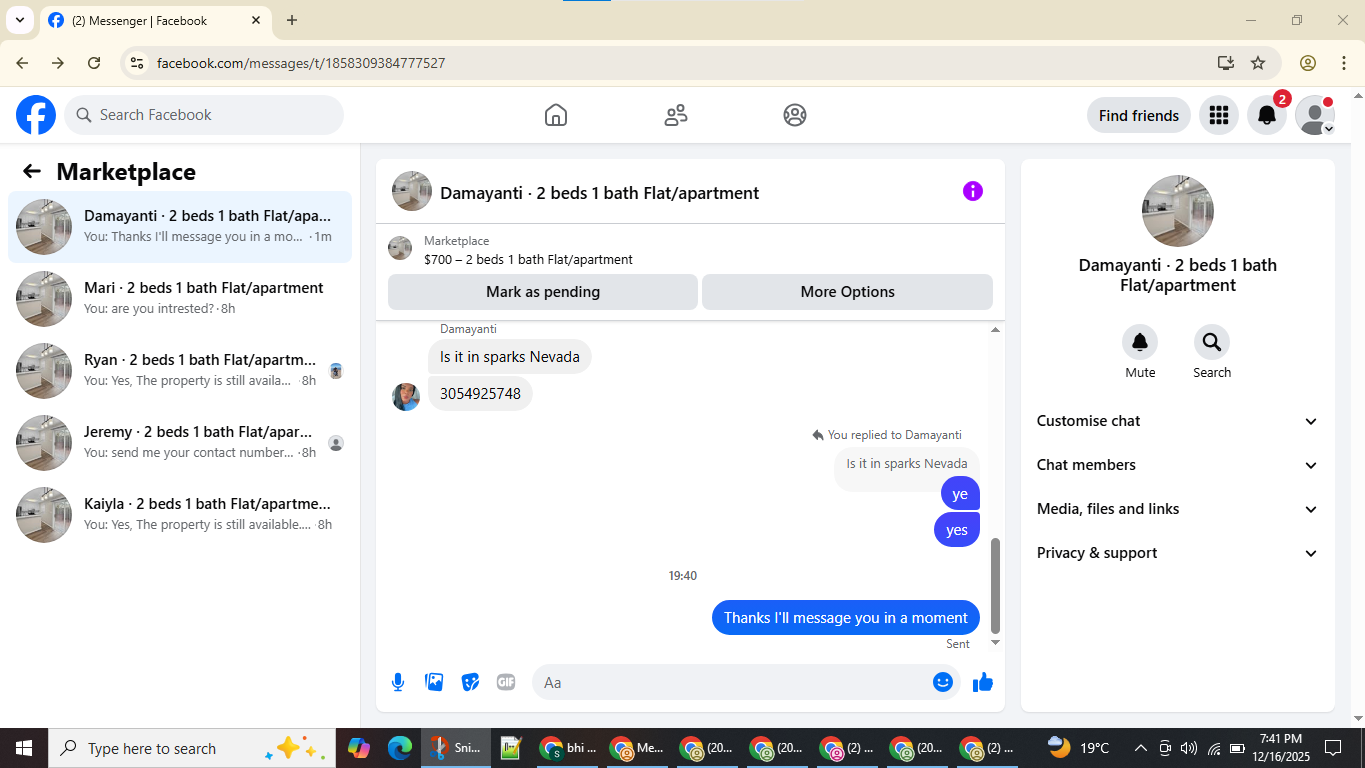Open the Windows notification center icon
This screenshot has width=1365, height=768.
(1332, 748)
